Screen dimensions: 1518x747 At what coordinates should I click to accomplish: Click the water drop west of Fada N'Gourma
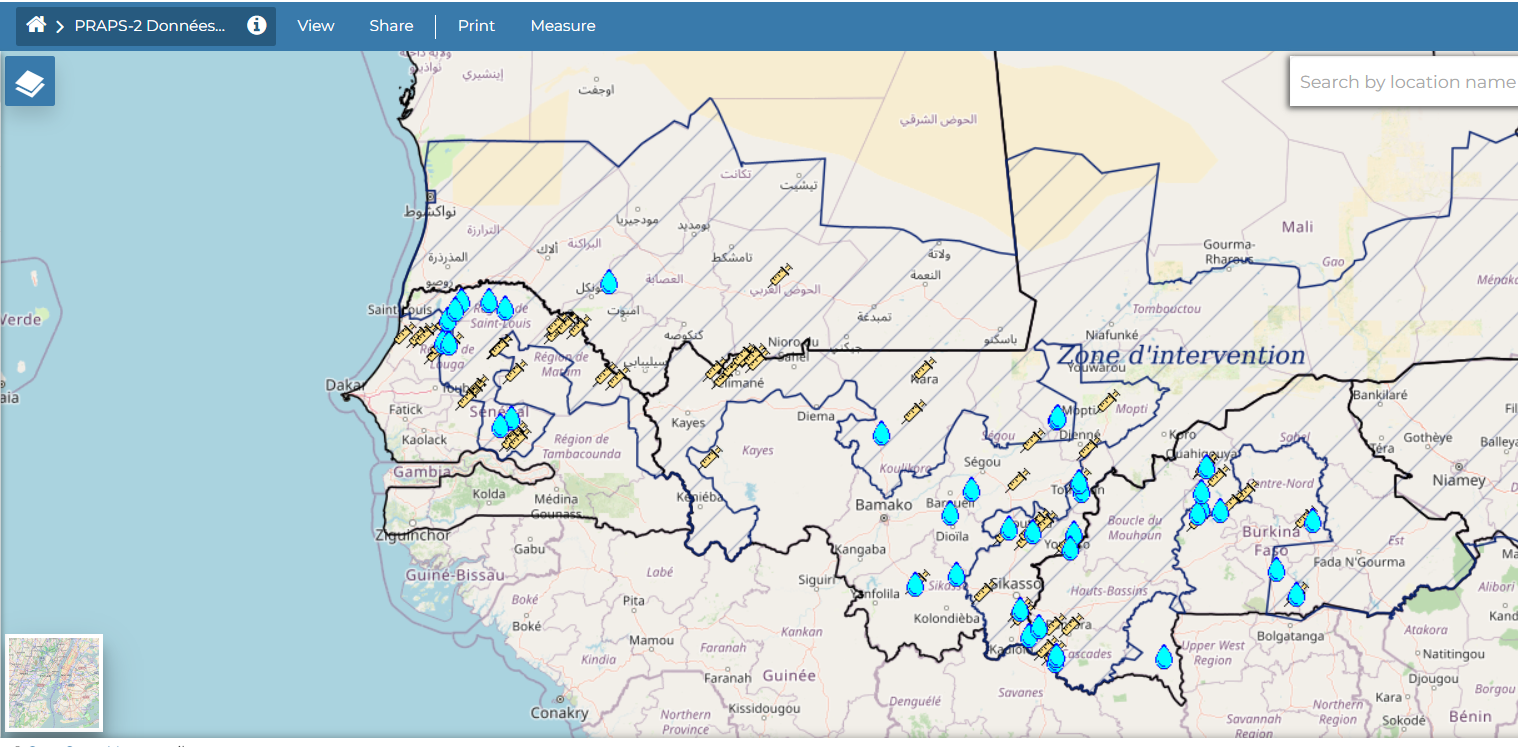coord(1276,571)
